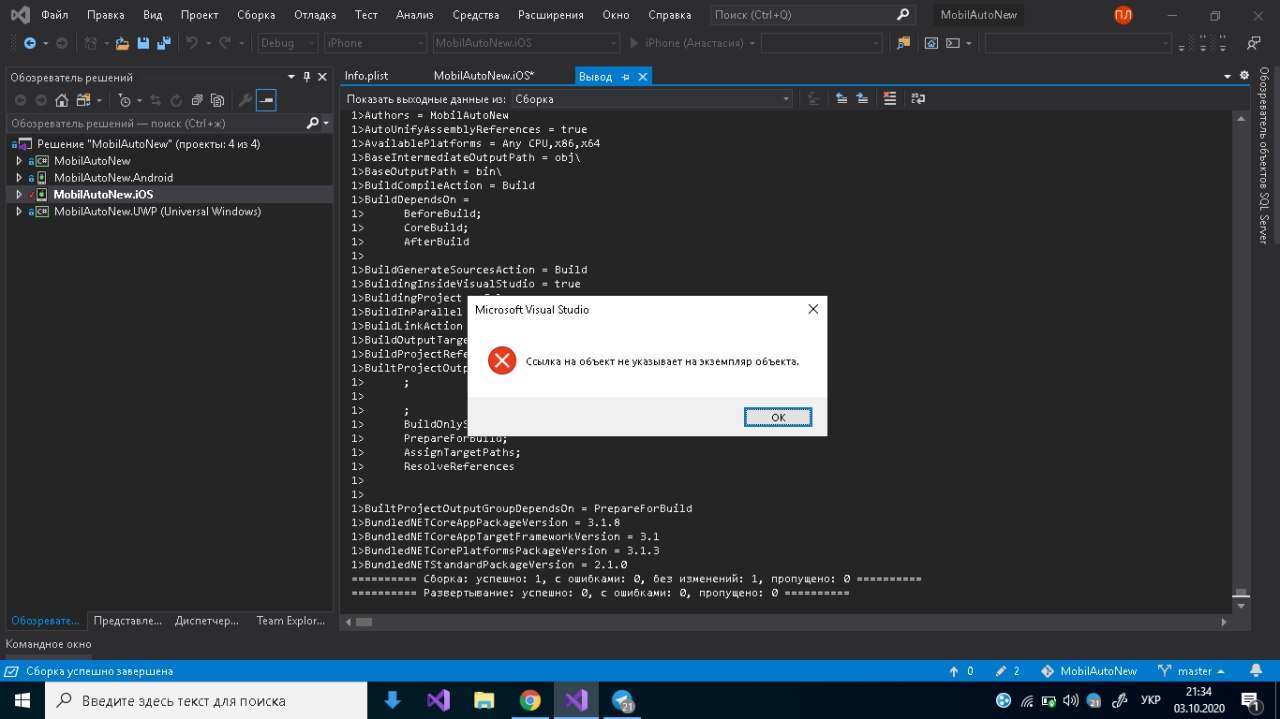Switch to the Team Explorer bottom tab
The width and height of the screenshot is (1280, 719).
point(290,621)
